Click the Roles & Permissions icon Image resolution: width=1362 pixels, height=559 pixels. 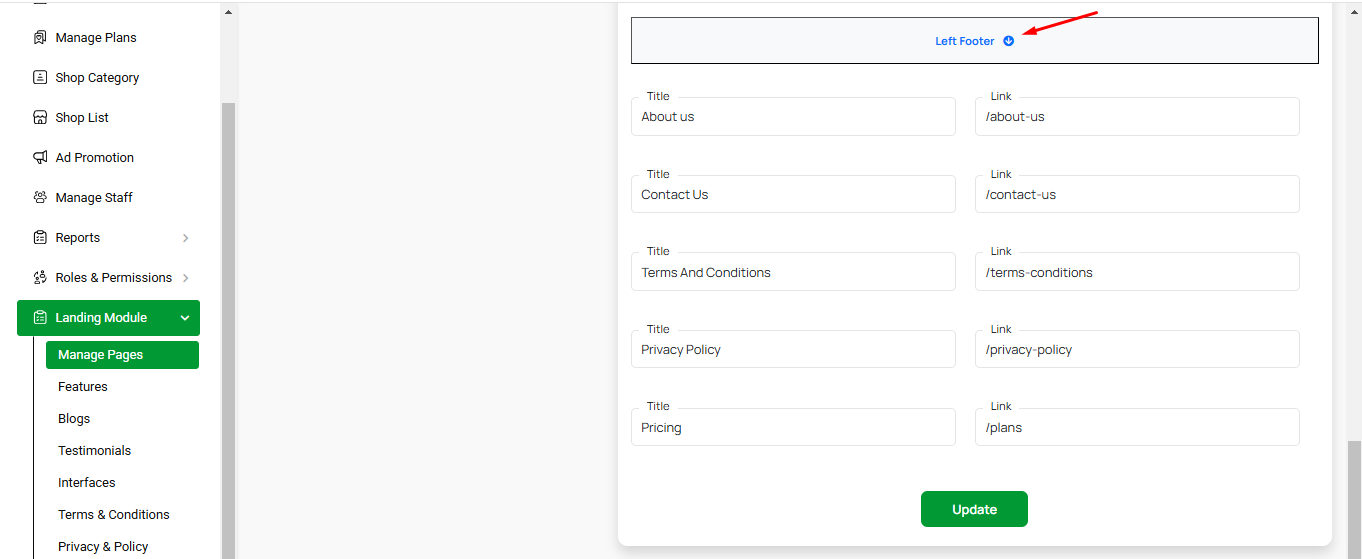40,278
